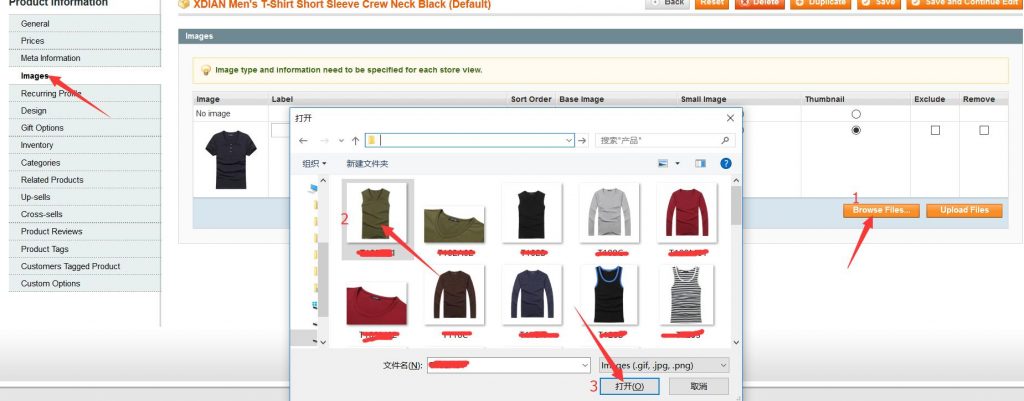
Task: Click the change view layout icon
Action: click(x=663, y=163)
